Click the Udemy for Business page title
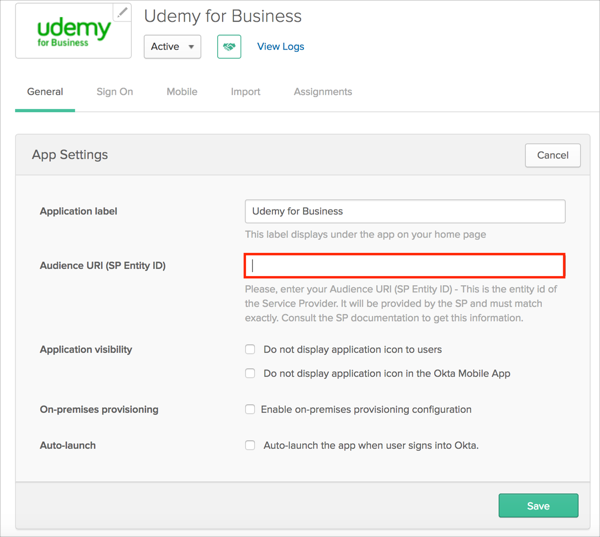 (222, 16)
